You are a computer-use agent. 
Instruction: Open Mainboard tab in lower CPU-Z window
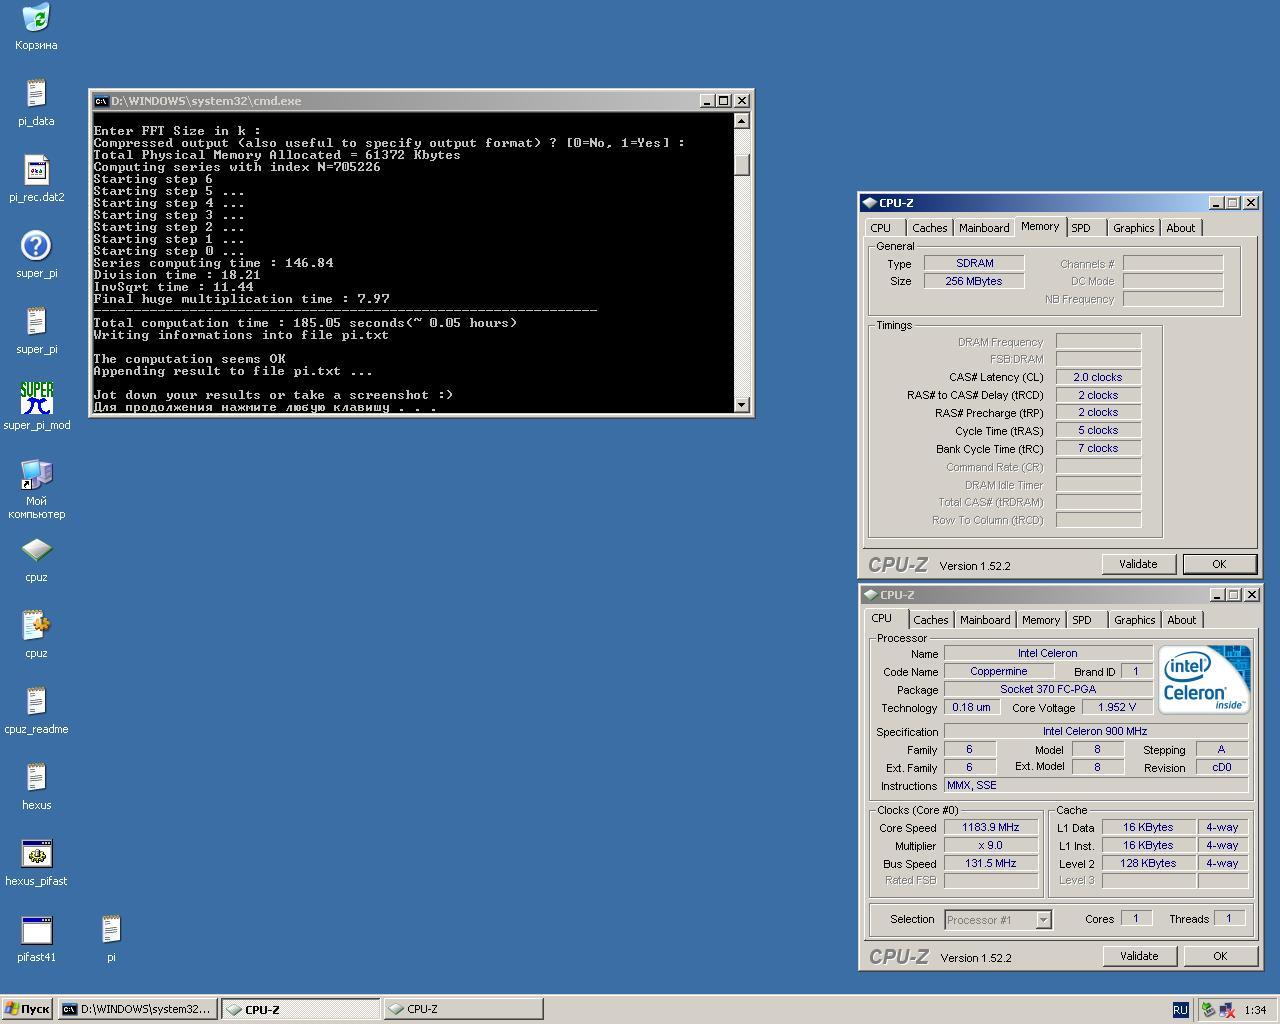[x=985, y=620]
